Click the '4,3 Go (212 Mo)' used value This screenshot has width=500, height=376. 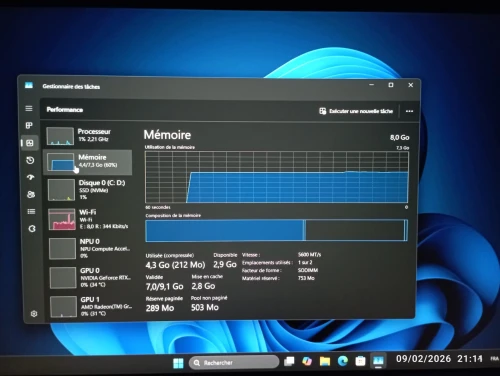tap(175, 265)
